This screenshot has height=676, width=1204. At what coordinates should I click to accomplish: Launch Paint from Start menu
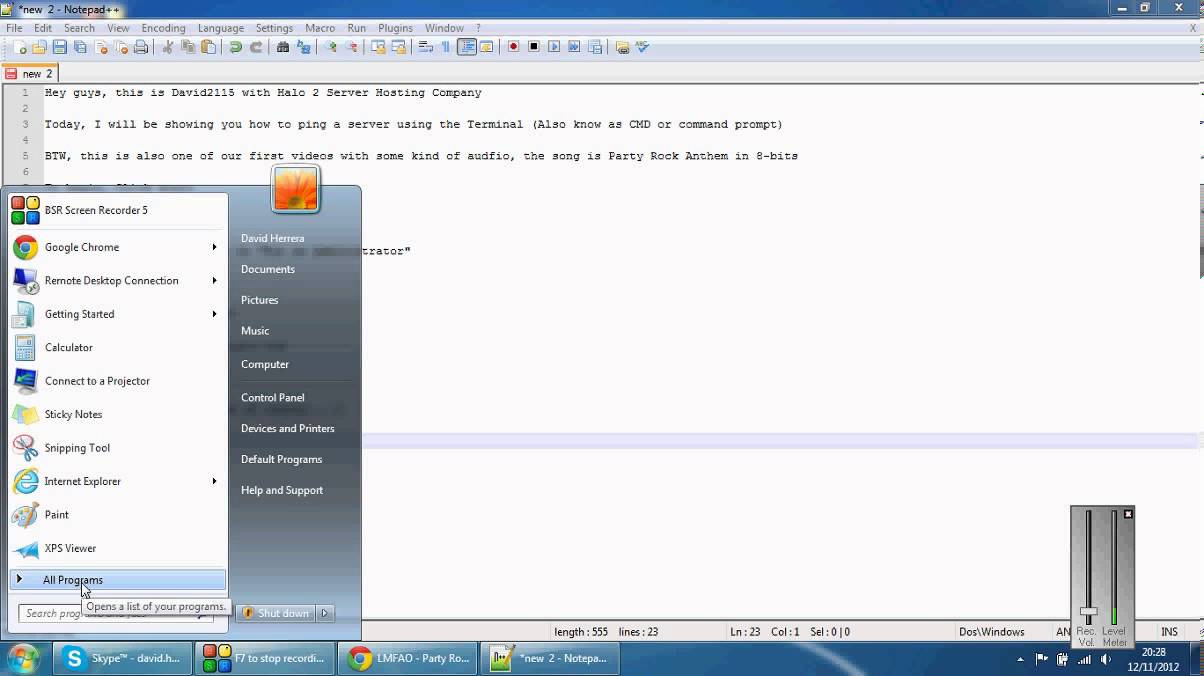(x=118, y=515)
